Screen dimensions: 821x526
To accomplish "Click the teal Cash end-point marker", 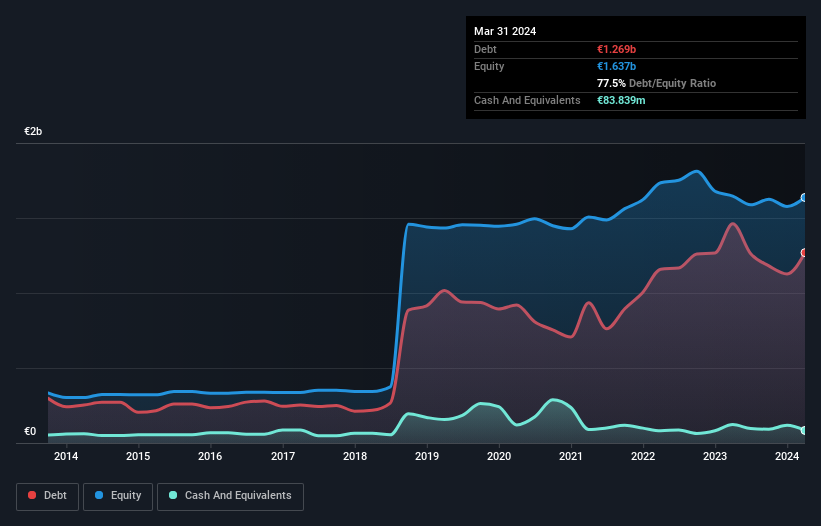I will point(804,430).
